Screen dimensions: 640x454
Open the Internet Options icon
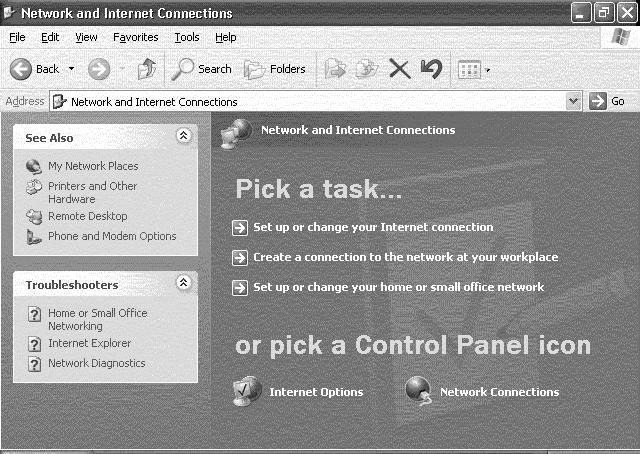pyautogui.click(x=247, y=391)
